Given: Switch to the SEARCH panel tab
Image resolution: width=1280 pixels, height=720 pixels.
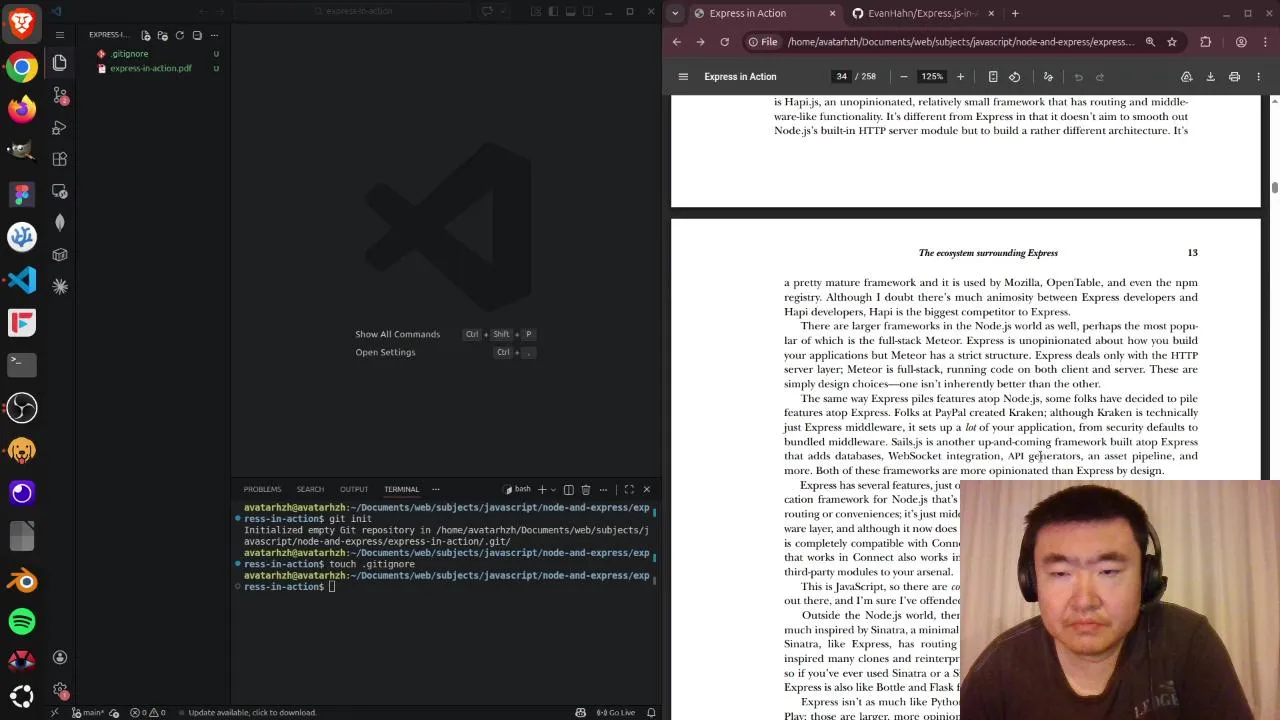Looking at the screenshot, I should pos(310,489).
